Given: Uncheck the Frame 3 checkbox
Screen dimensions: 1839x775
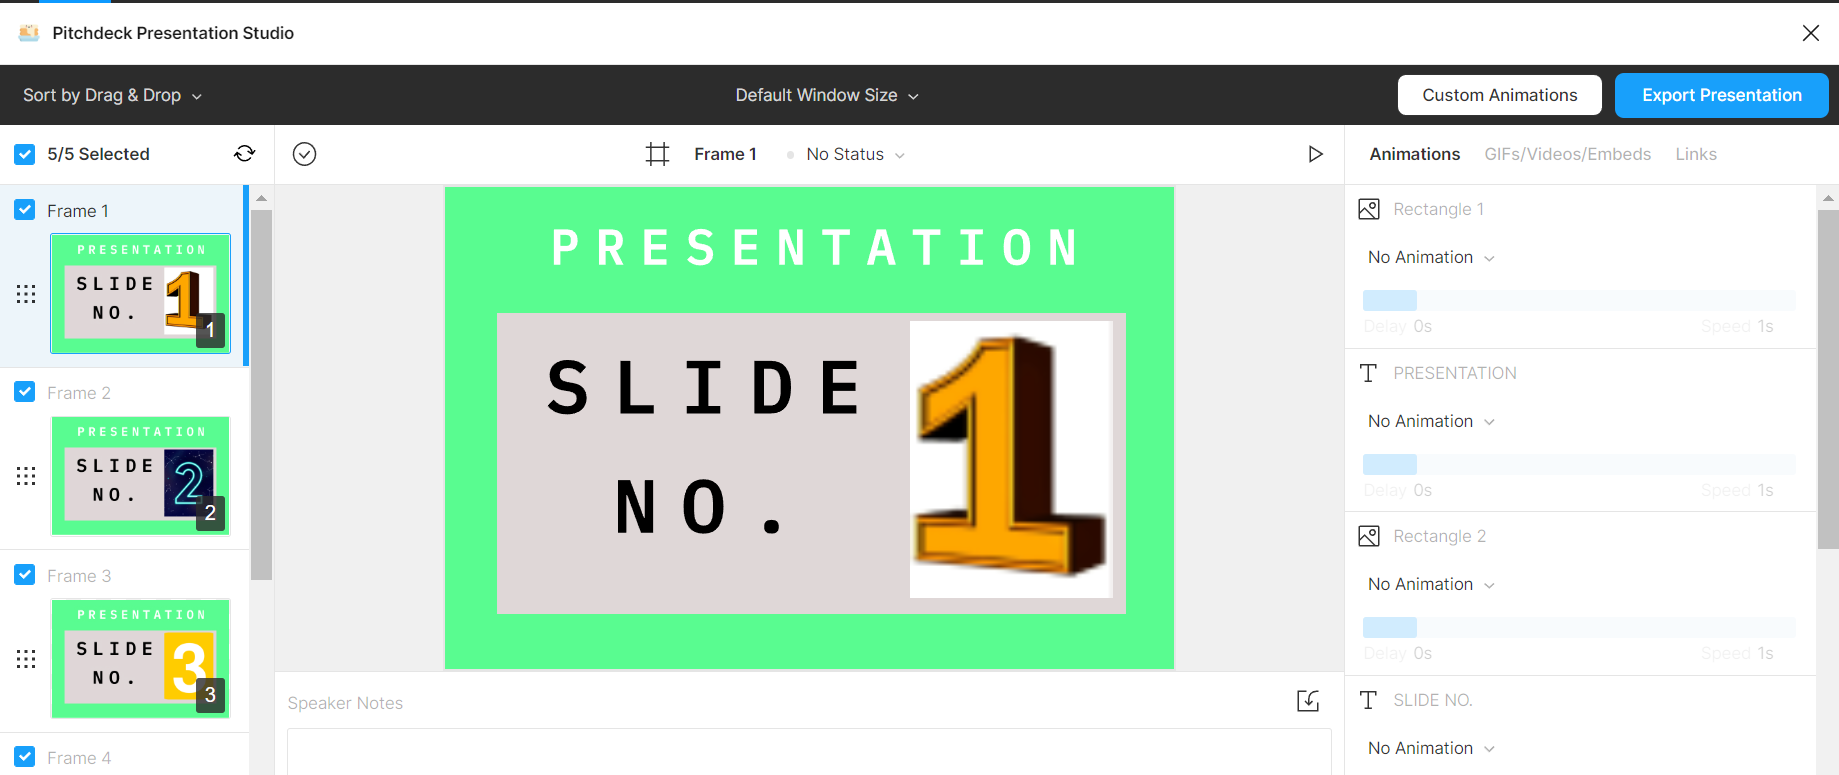Looking at the screenshot, I should (25, 575).
